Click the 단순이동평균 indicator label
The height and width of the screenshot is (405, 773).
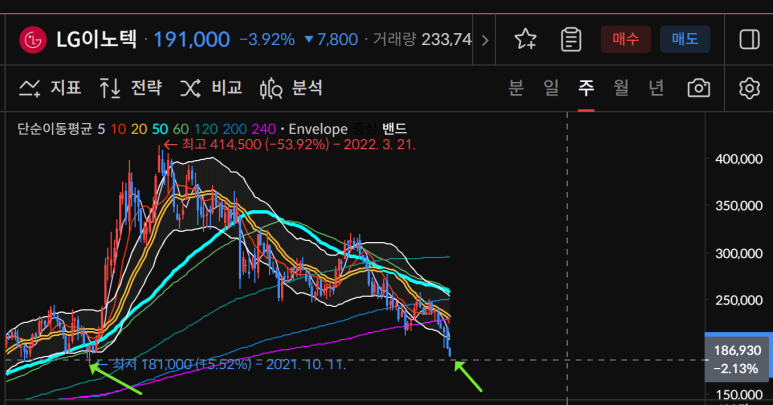click(x=55, y=129)
